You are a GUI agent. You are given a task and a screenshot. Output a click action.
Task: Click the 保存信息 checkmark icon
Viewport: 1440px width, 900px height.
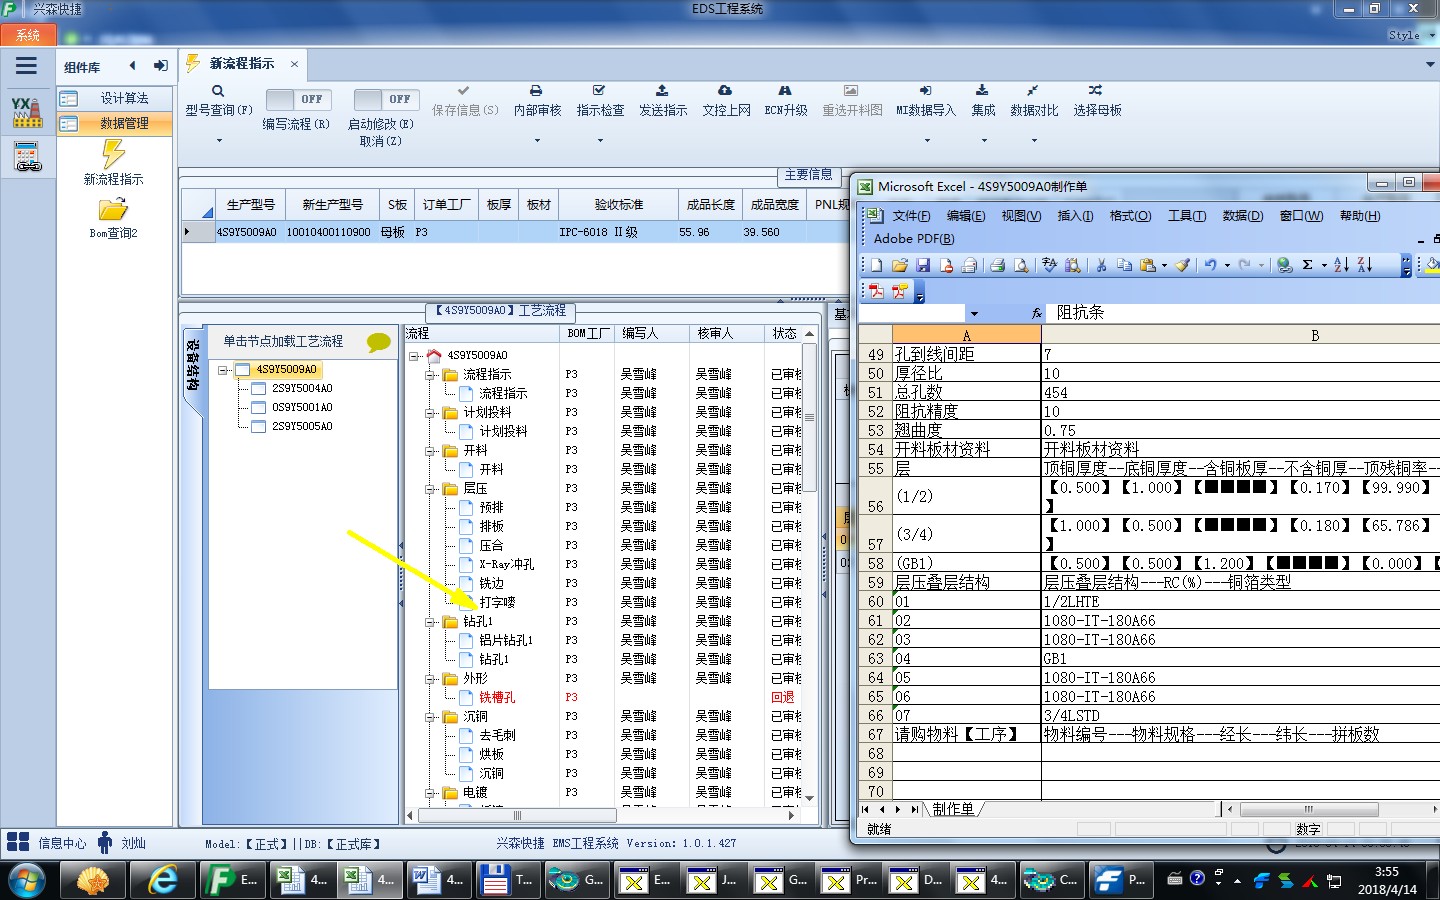coord(464,91)
